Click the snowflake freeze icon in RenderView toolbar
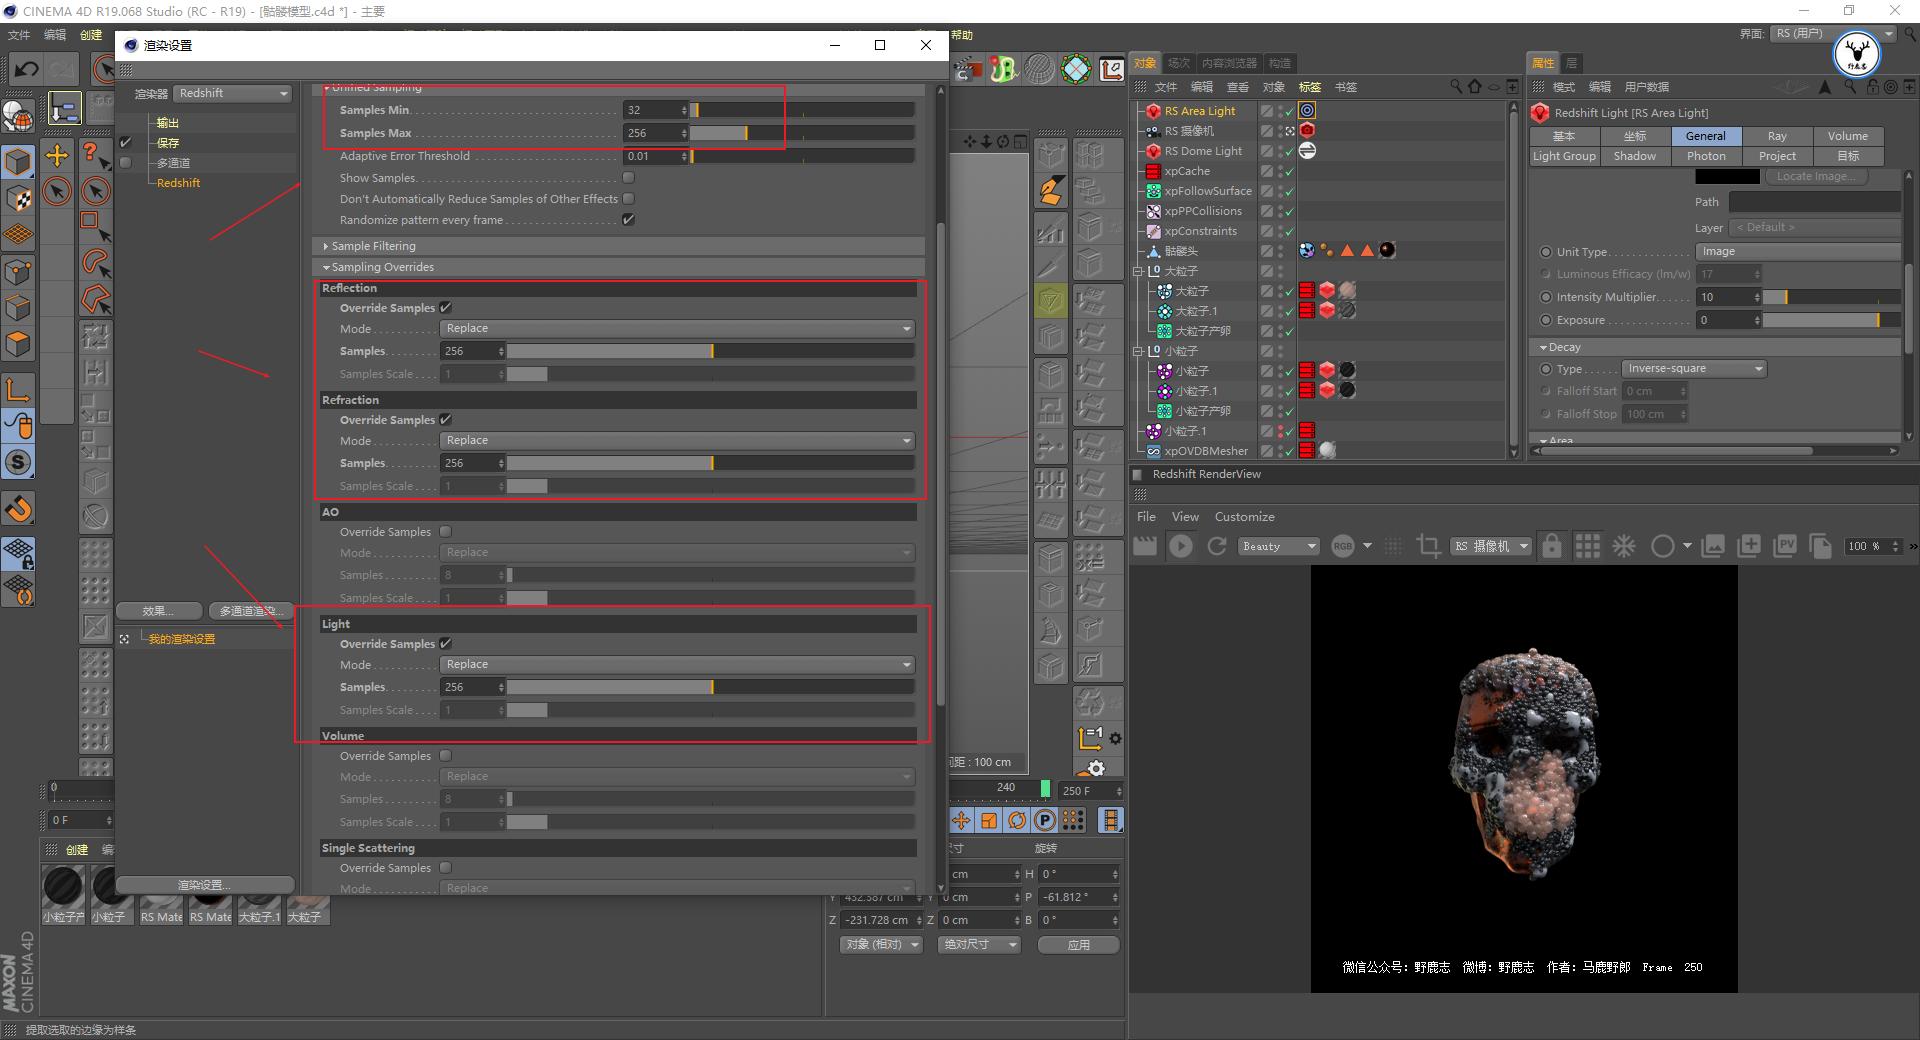Screen dimensions: 1920x1040 point(1625,546)
